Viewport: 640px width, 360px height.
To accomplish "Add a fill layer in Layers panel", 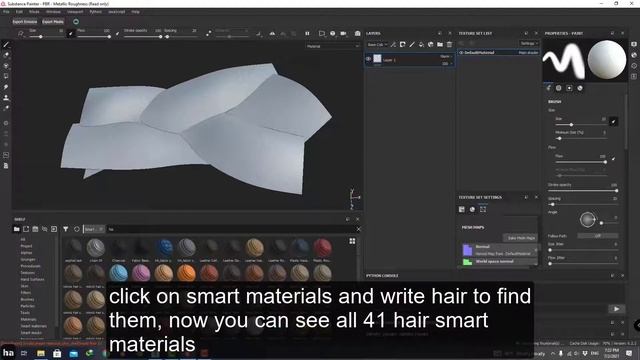I will click(421, 44).
